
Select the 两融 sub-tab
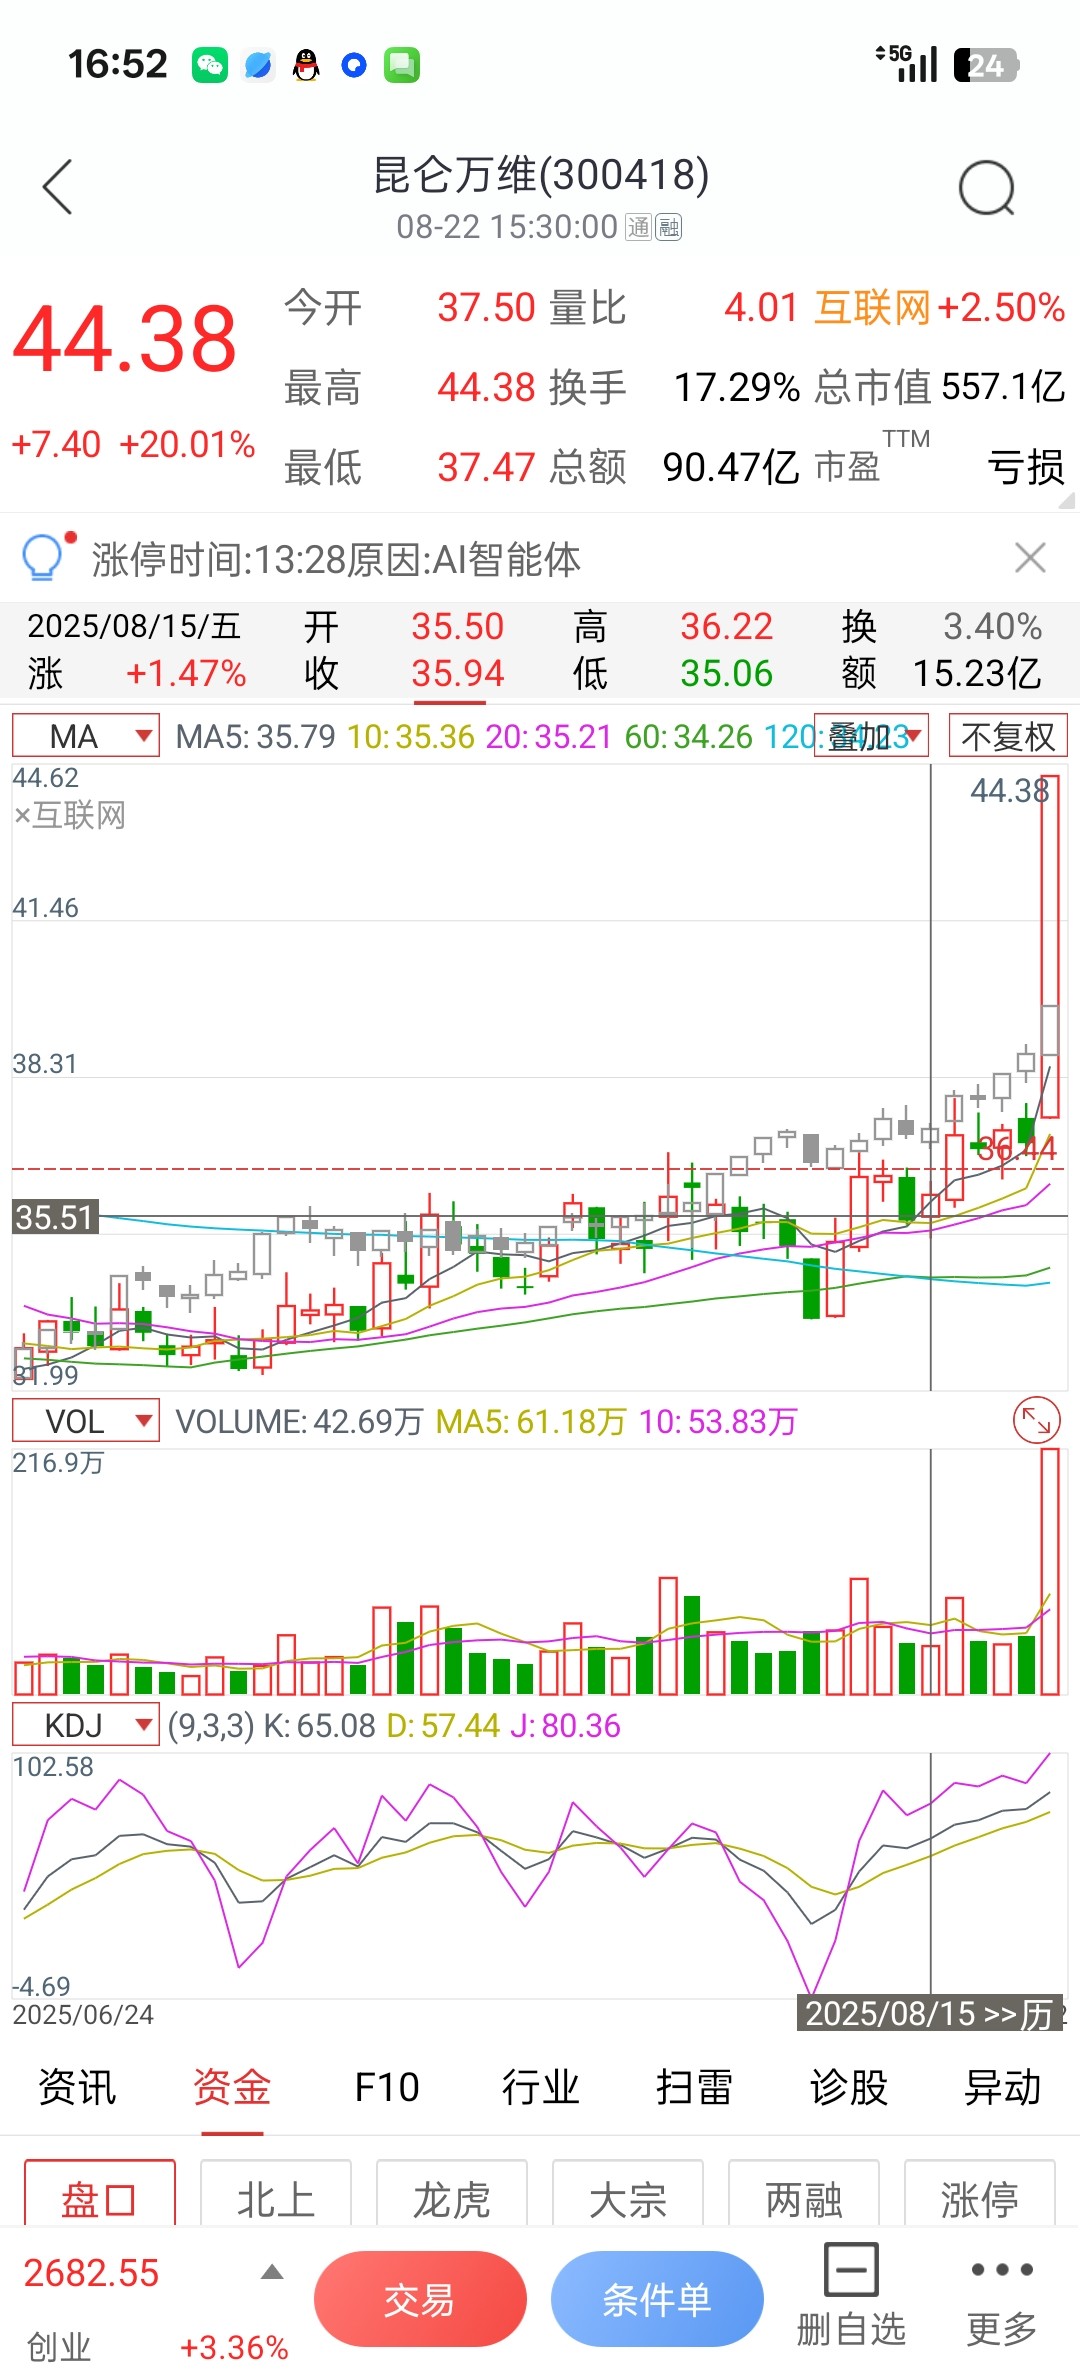(x=804, y=2194)
